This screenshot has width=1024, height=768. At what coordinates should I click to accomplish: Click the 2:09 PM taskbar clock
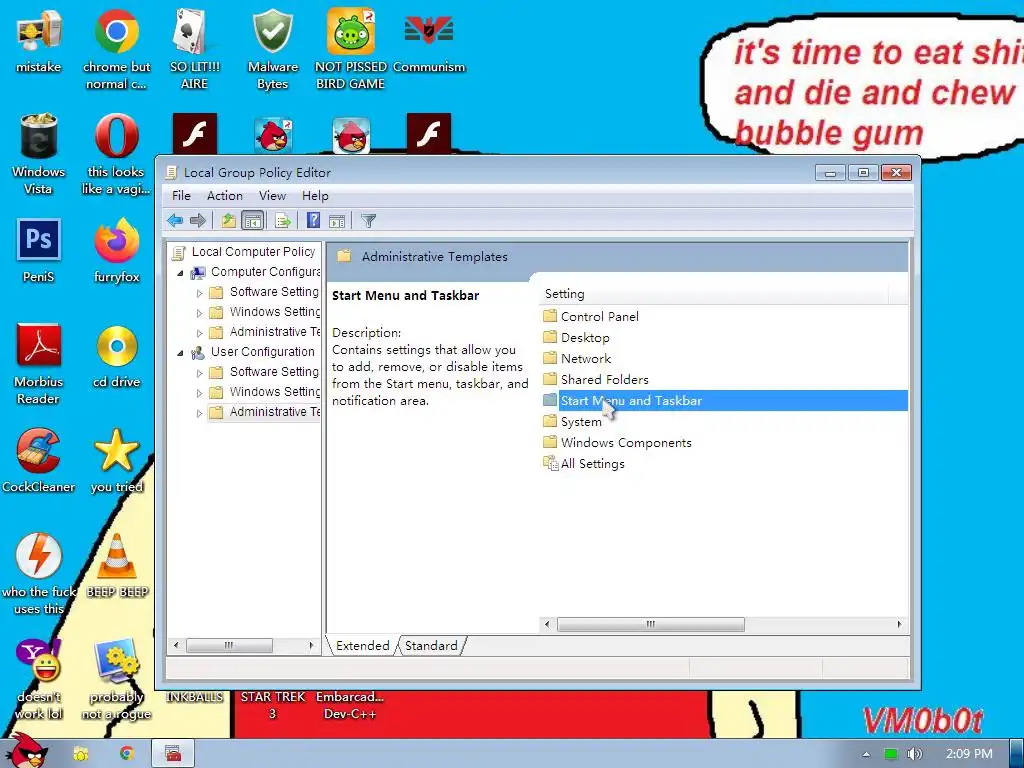point(969,754)
